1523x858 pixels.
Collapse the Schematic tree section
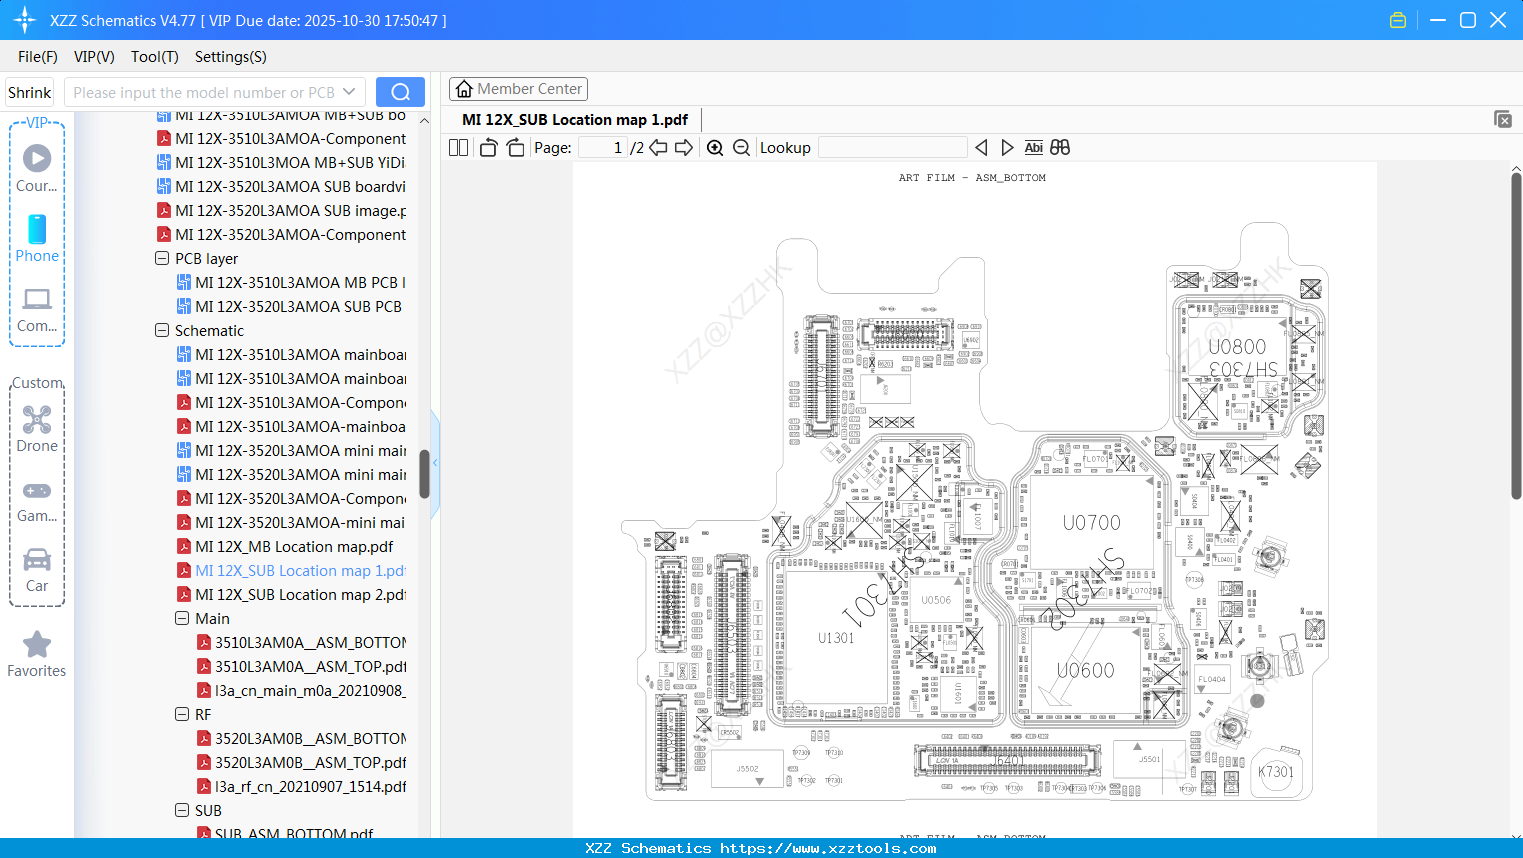tap(162, 330)
